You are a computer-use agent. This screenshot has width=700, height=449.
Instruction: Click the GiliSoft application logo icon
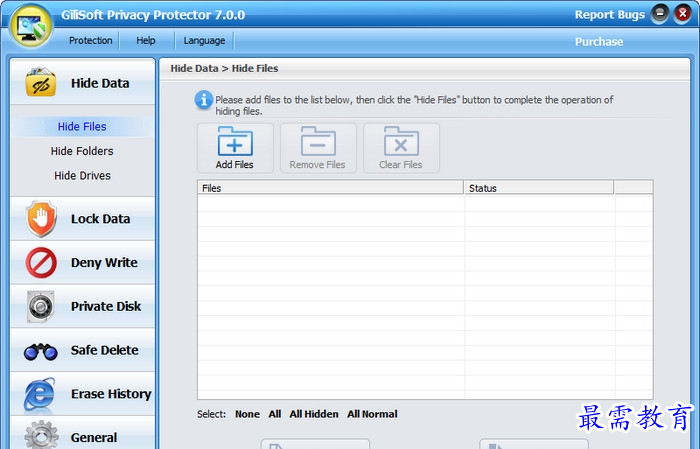click(x=31, y=25)
